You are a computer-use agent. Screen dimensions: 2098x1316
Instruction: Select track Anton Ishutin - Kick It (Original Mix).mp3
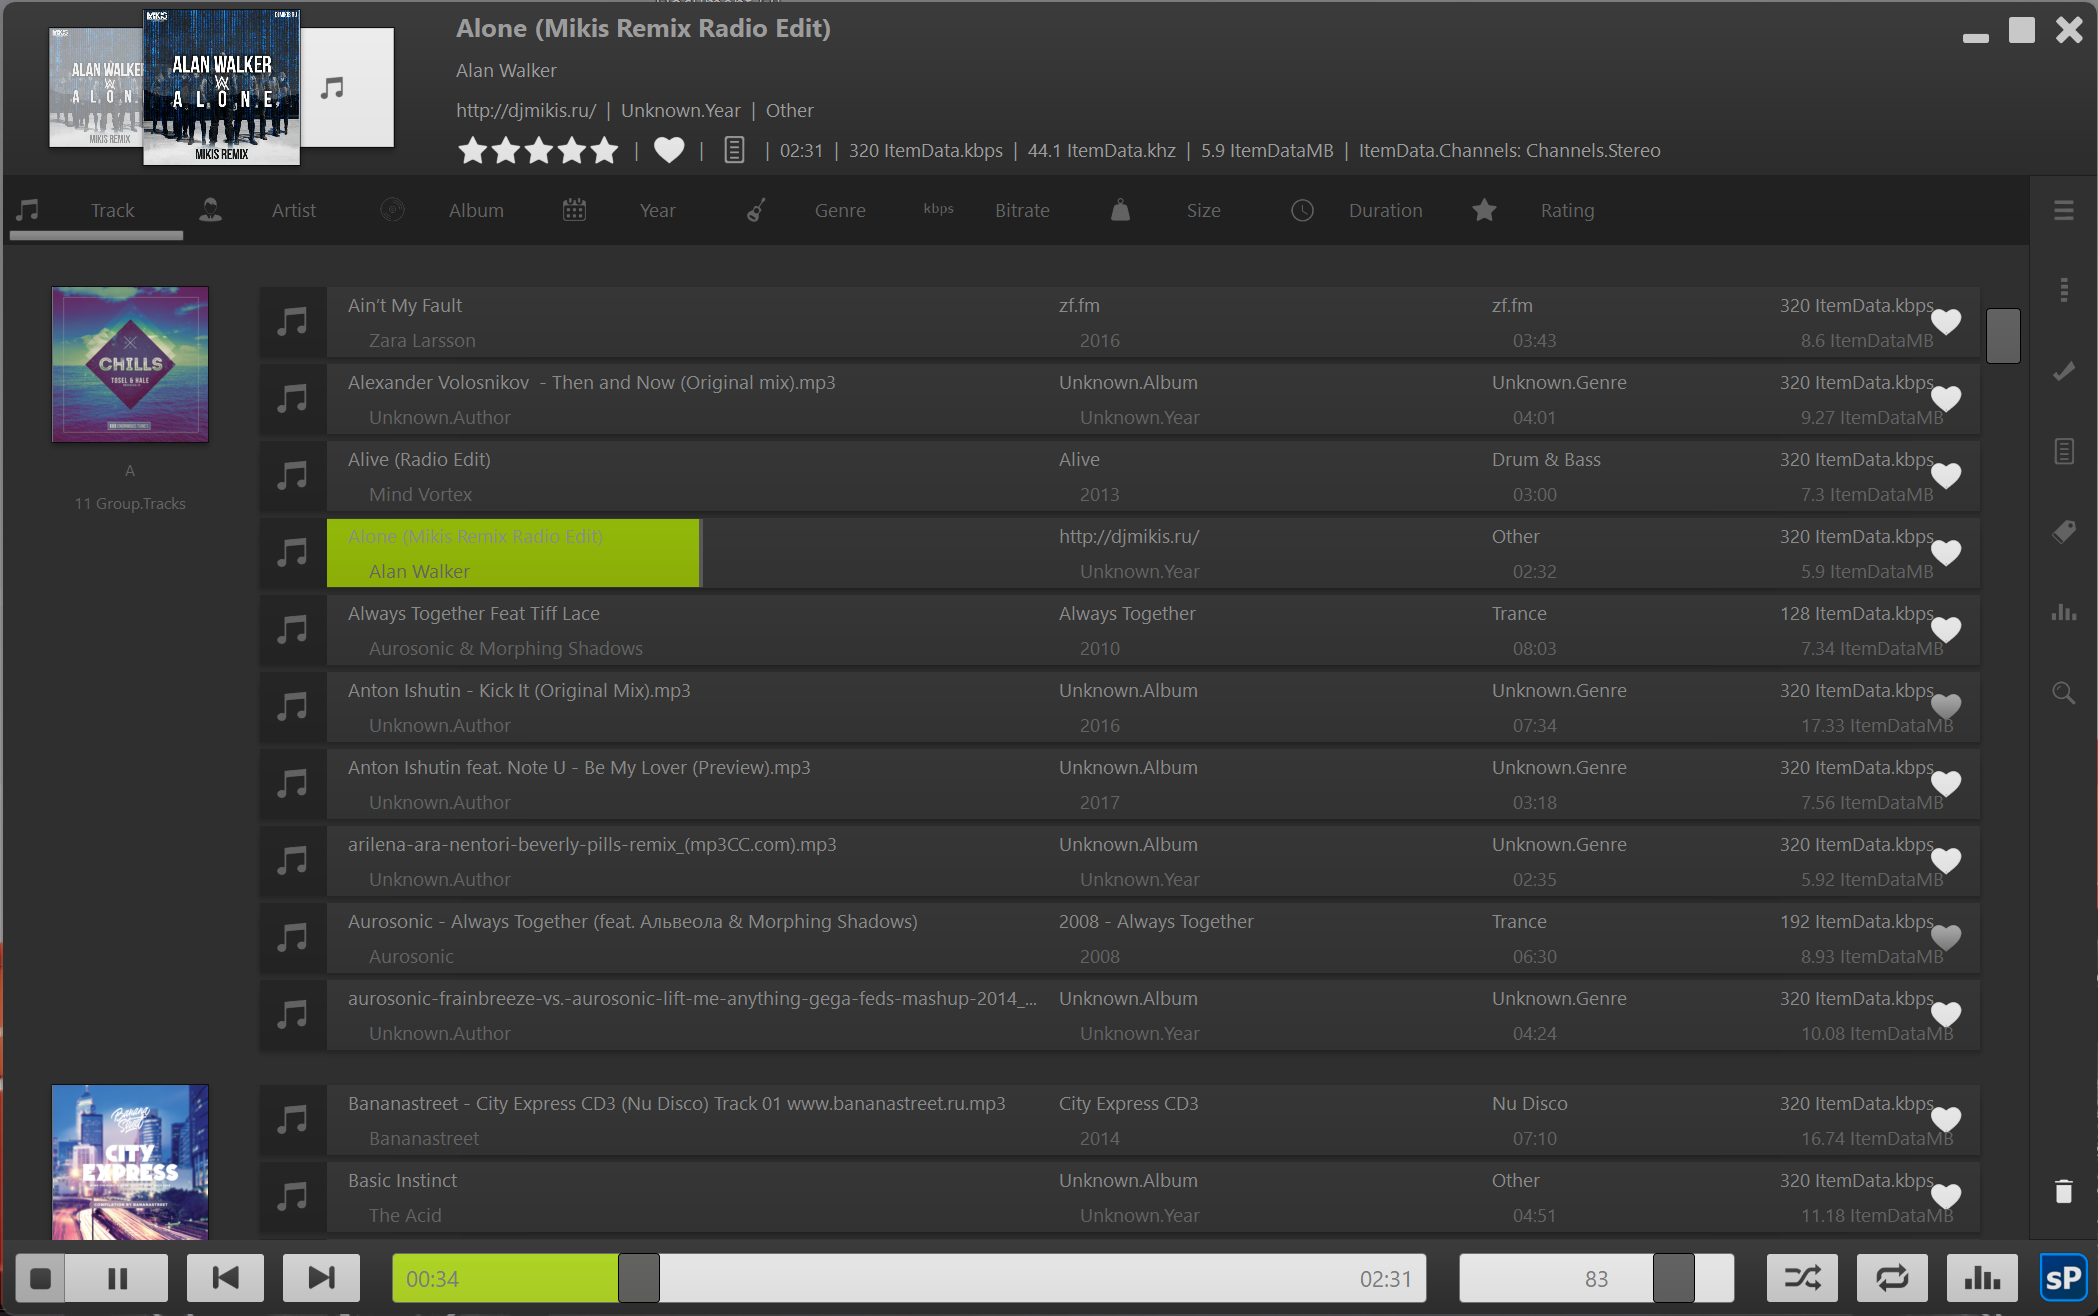tap(1120, 707)
